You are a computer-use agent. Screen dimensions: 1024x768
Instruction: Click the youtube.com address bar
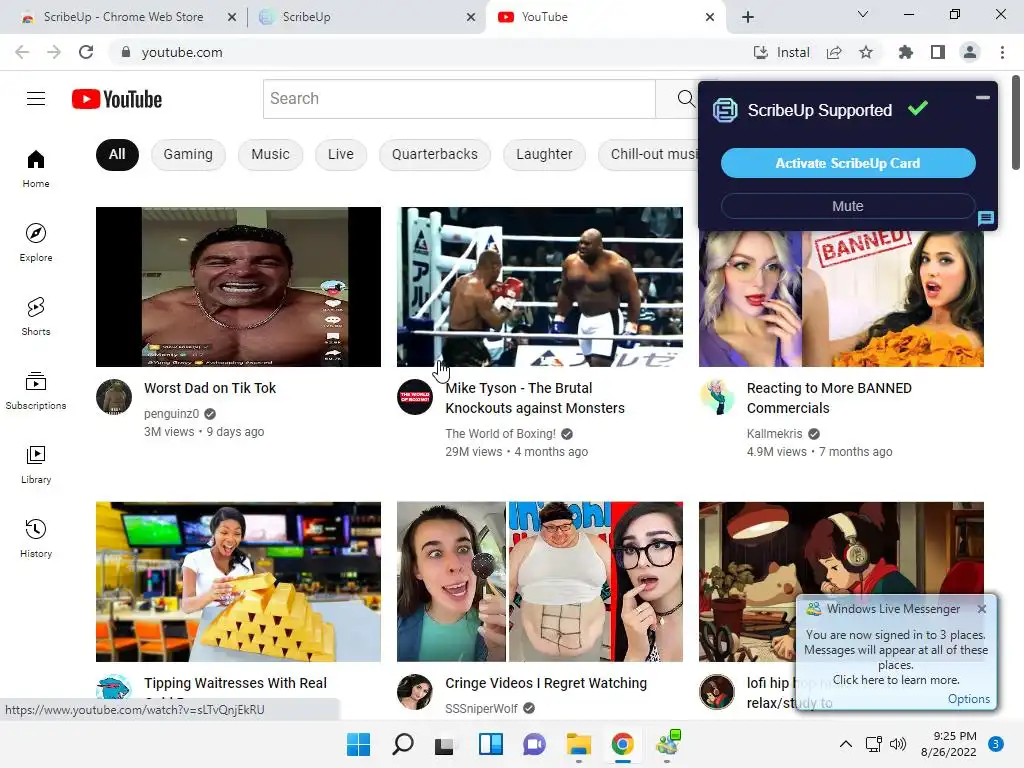coord(431,52)
